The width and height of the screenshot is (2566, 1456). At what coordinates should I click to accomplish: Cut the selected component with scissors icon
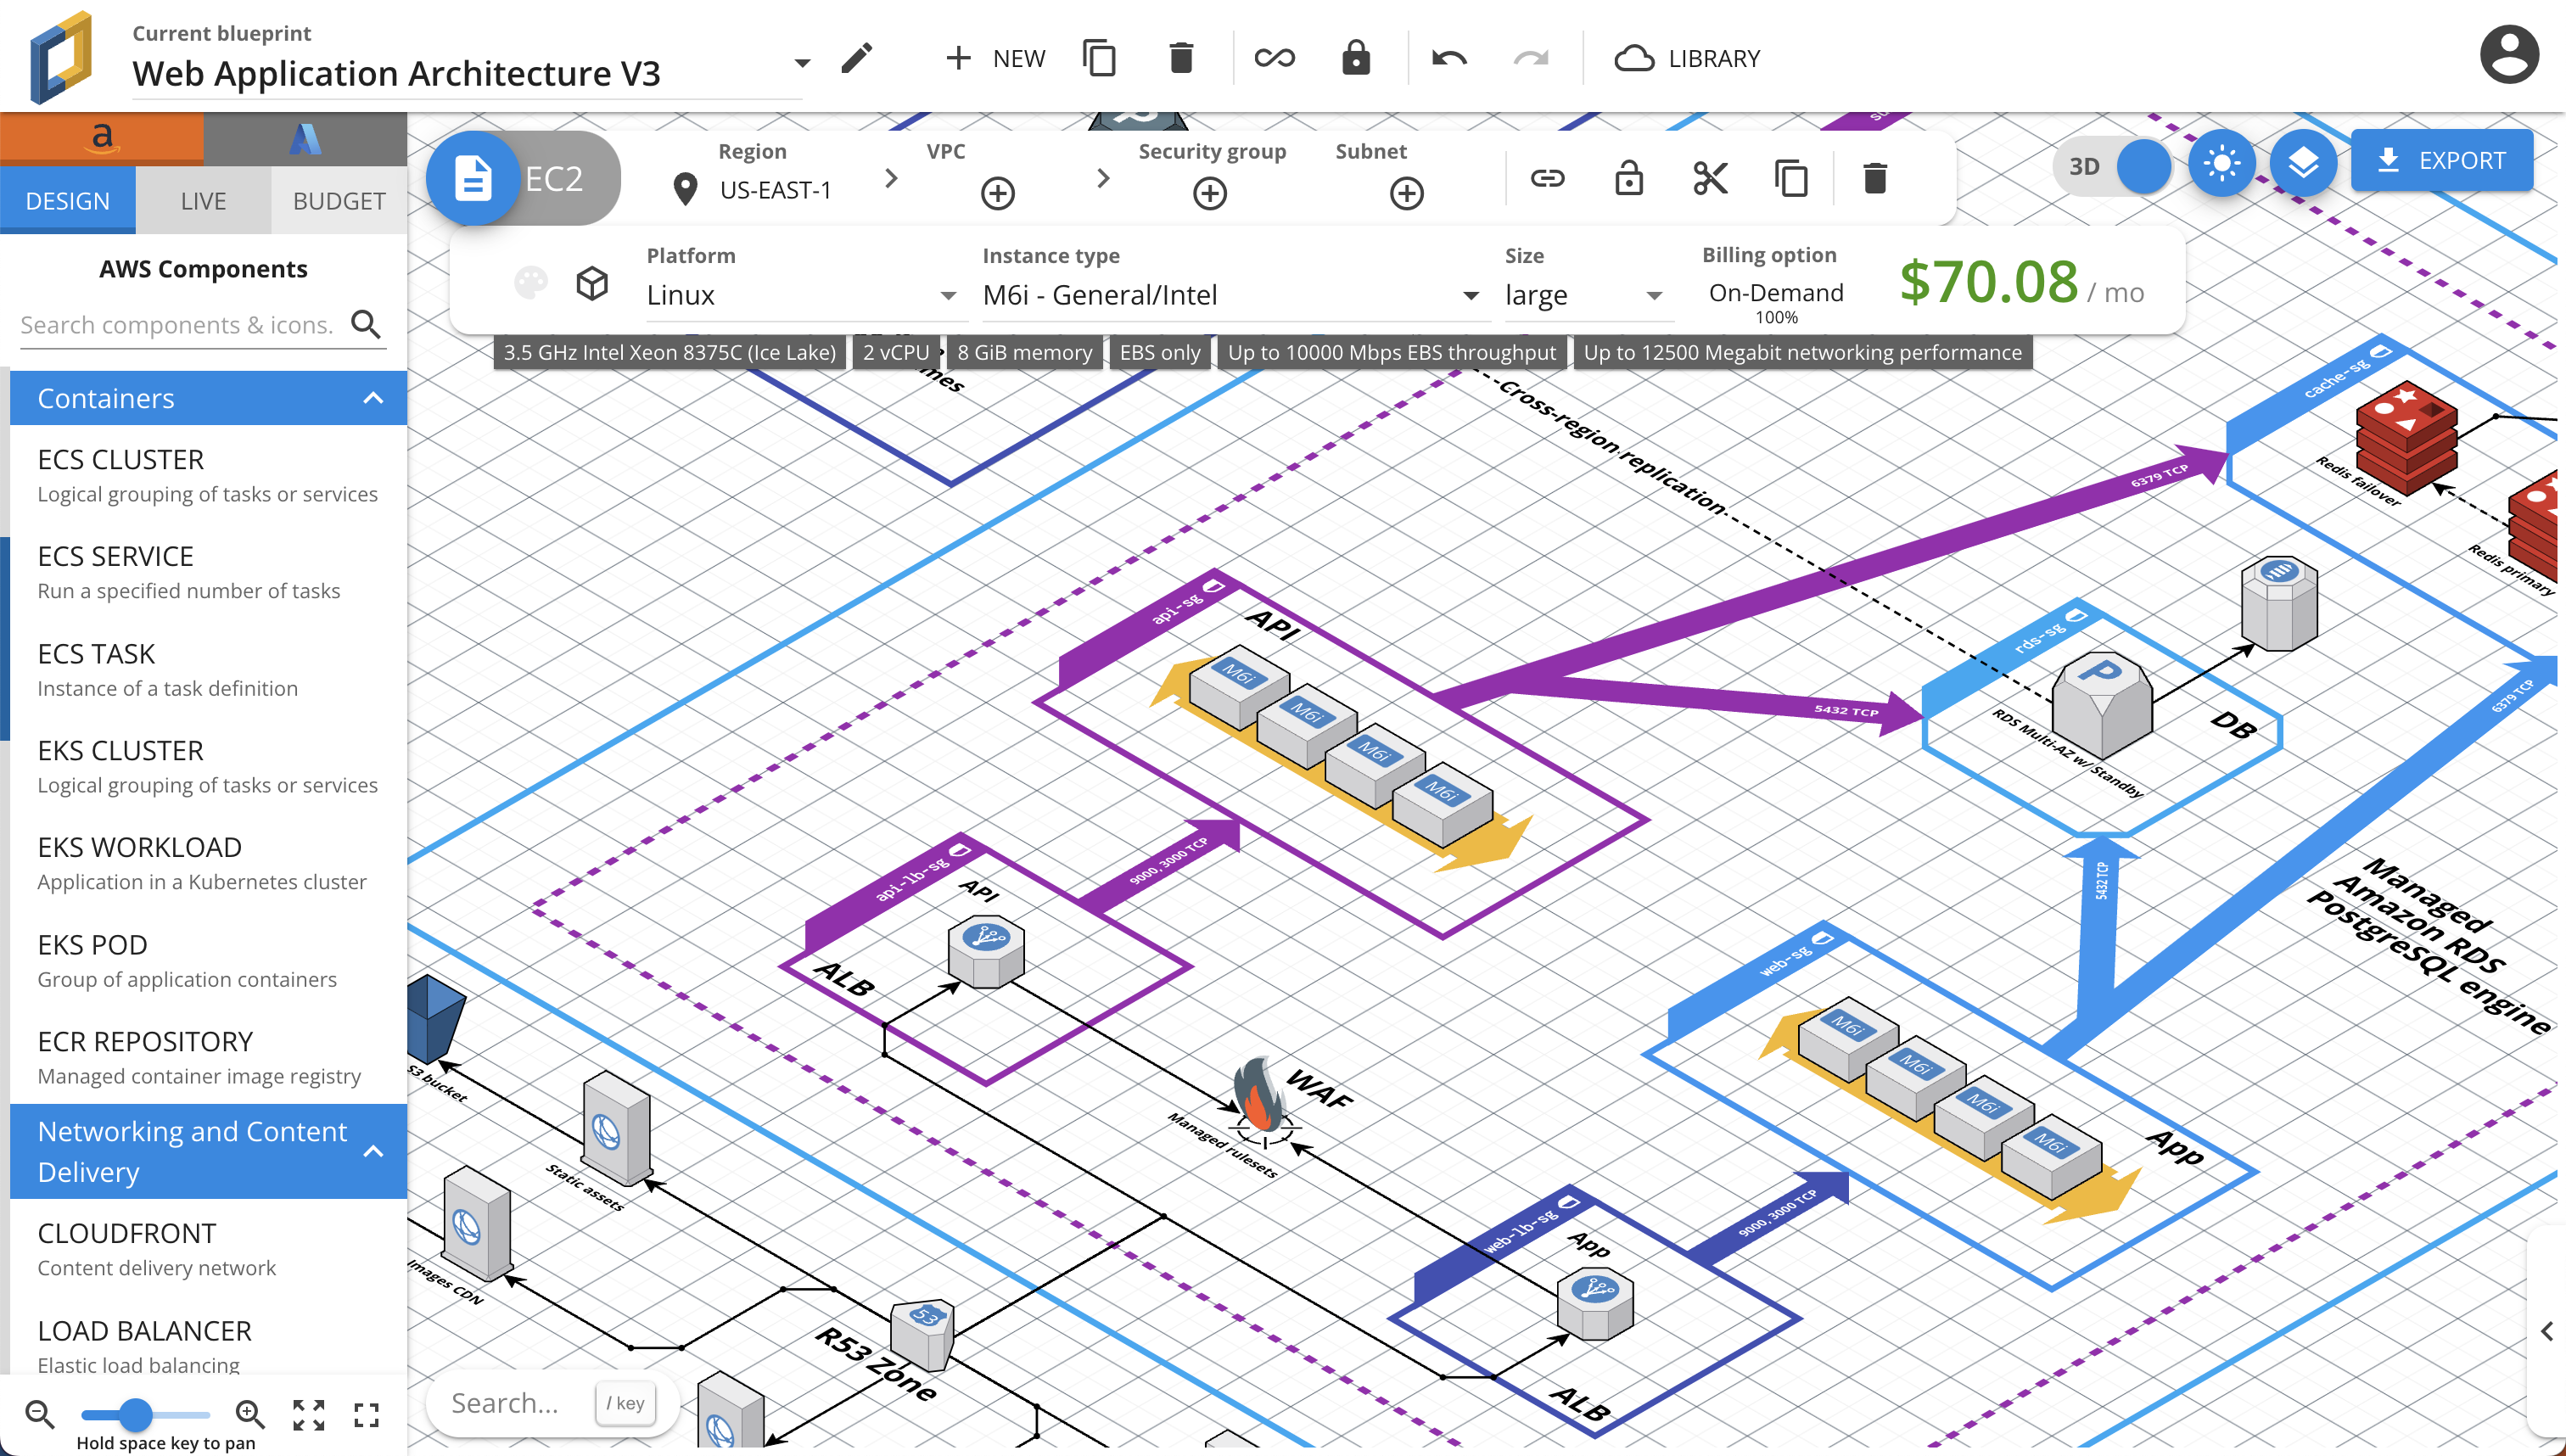[x=1710, y=178]
